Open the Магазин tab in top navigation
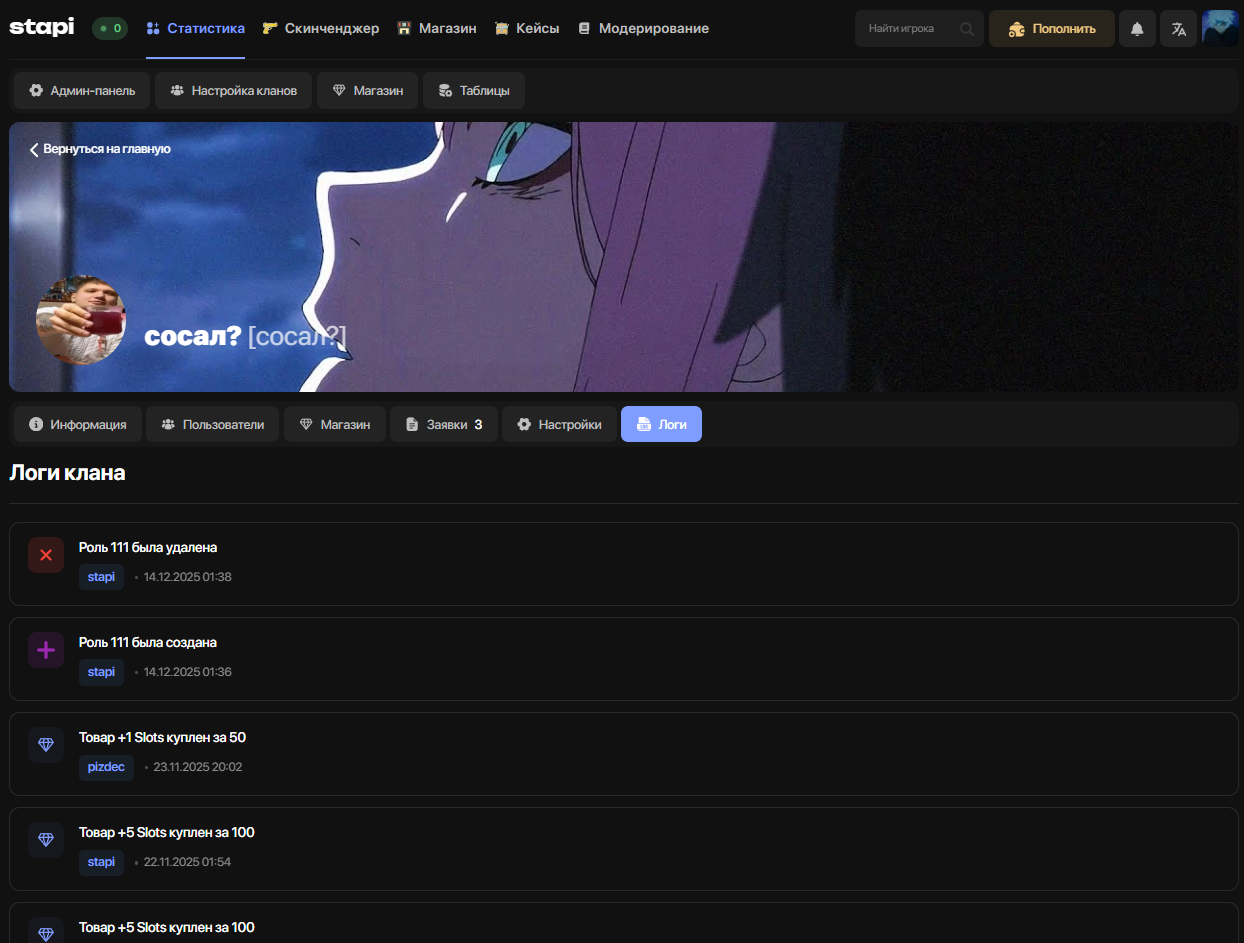The height and width of the screenshot is (943, 1244). tap(437, 28)
